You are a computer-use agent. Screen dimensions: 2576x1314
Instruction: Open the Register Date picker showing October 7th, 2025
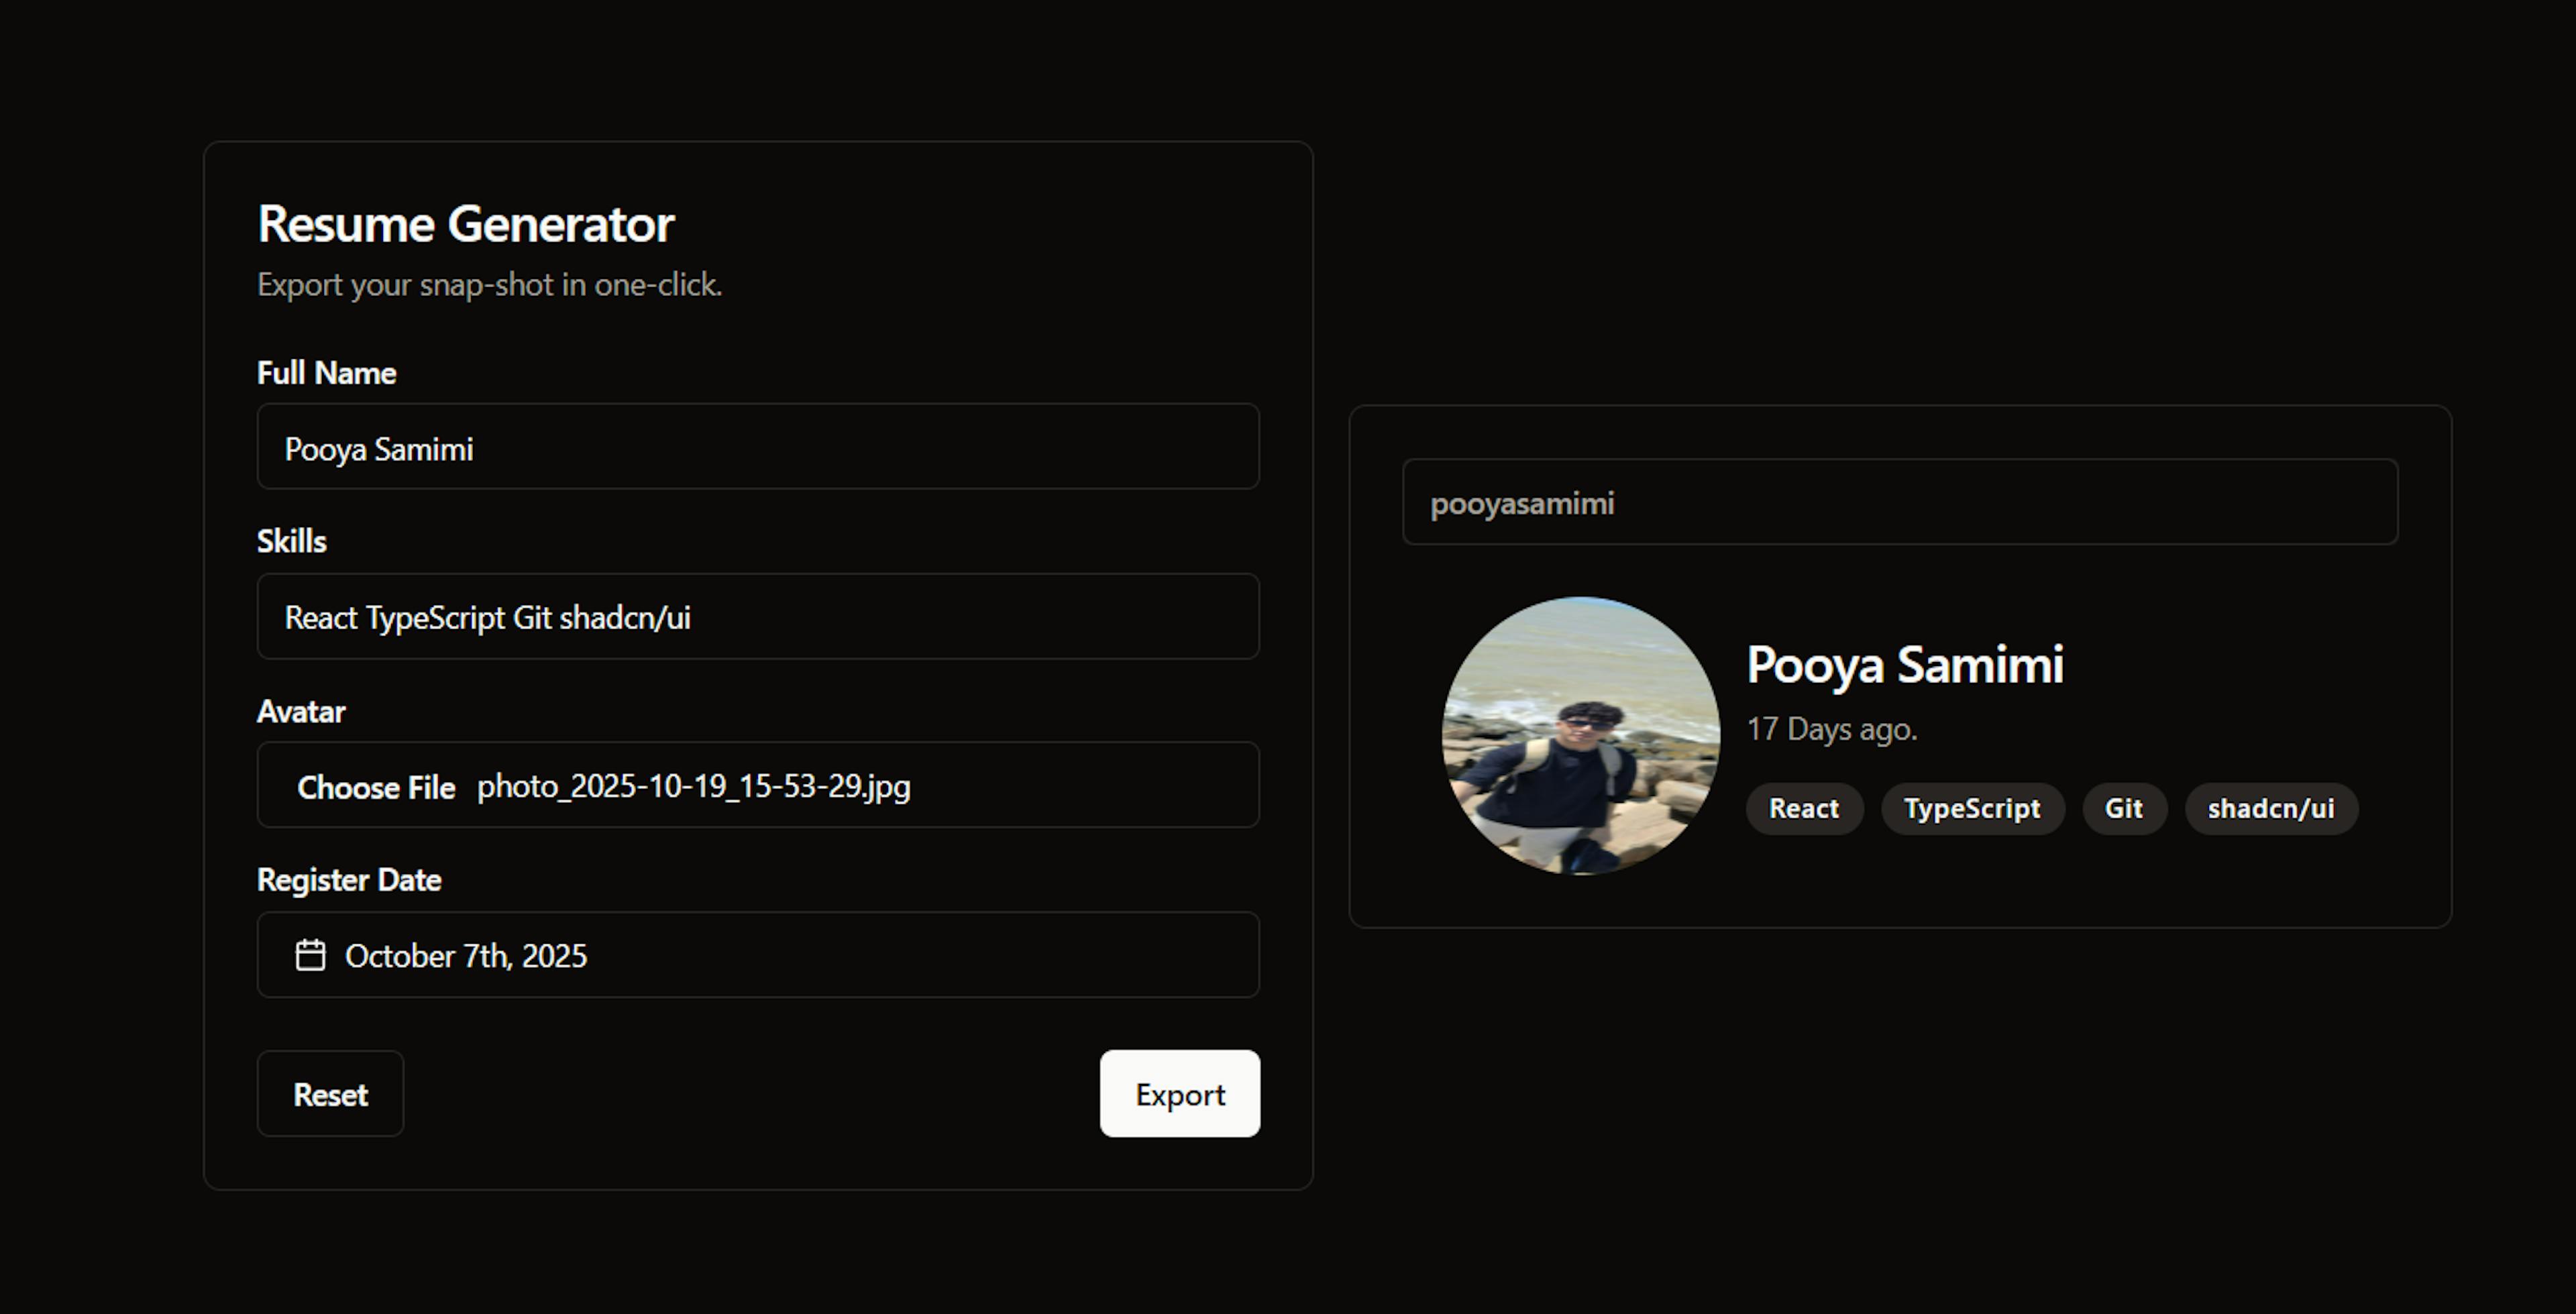click(x=757, y=955)
